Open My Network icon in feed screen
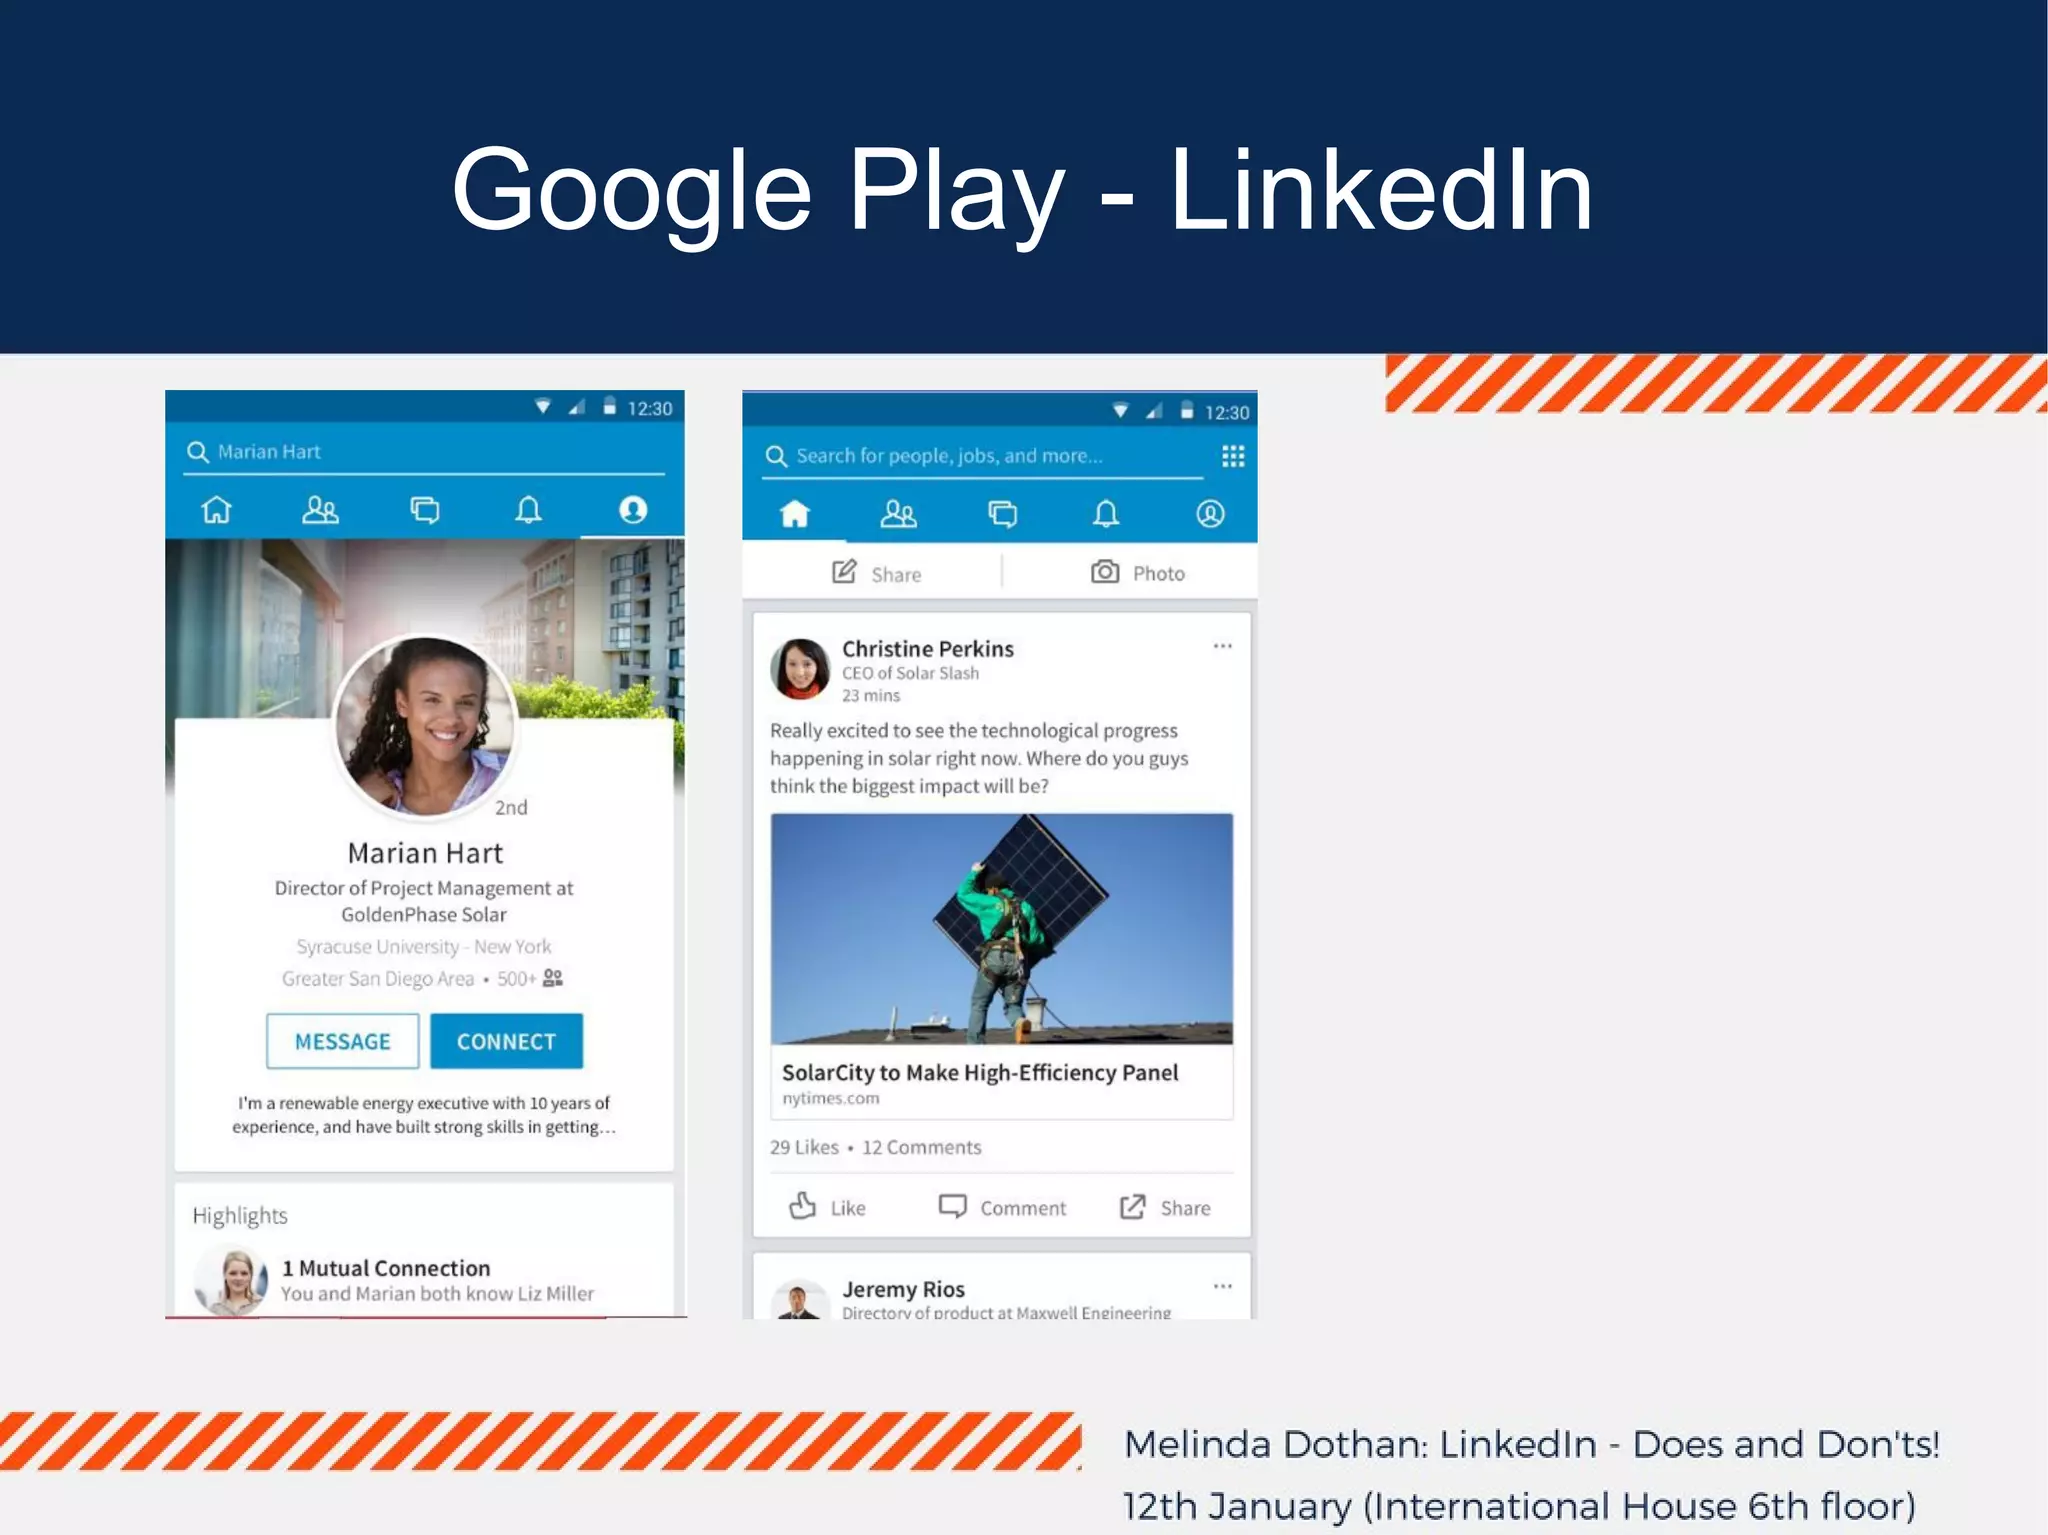Screen dimensions: 2048x1535 [898, 514]
